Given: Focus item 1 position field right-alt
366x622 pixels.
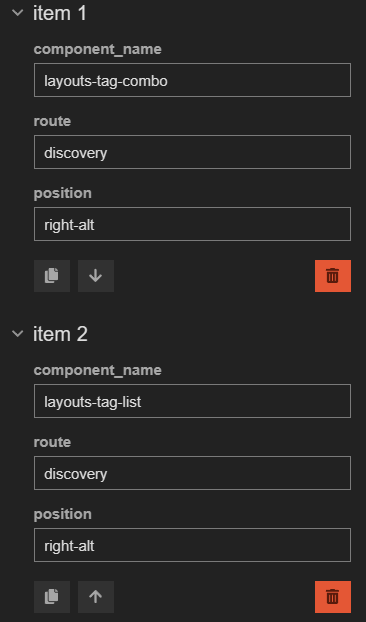Looking at the screenshot, I should 192,224.
